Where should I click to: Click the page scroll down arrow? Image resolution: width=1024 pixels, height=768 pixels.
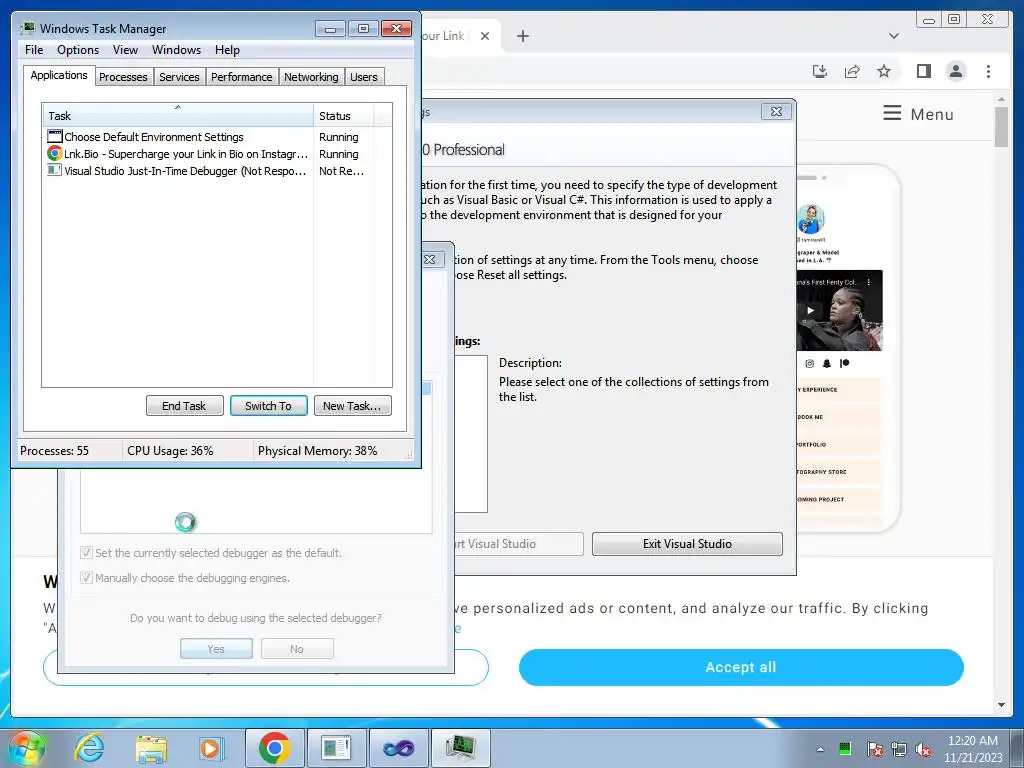(x=1001, y=705)
